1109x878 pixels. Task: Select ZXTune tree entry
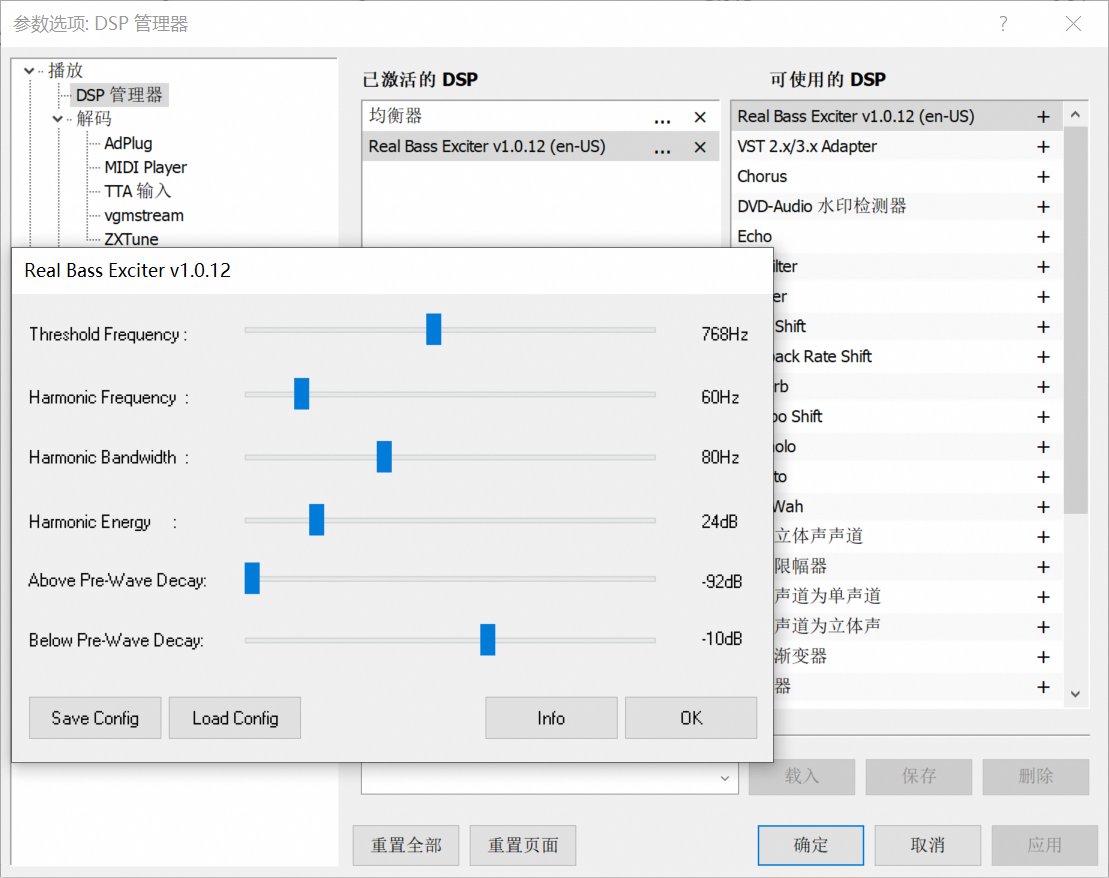coord(131,239)
